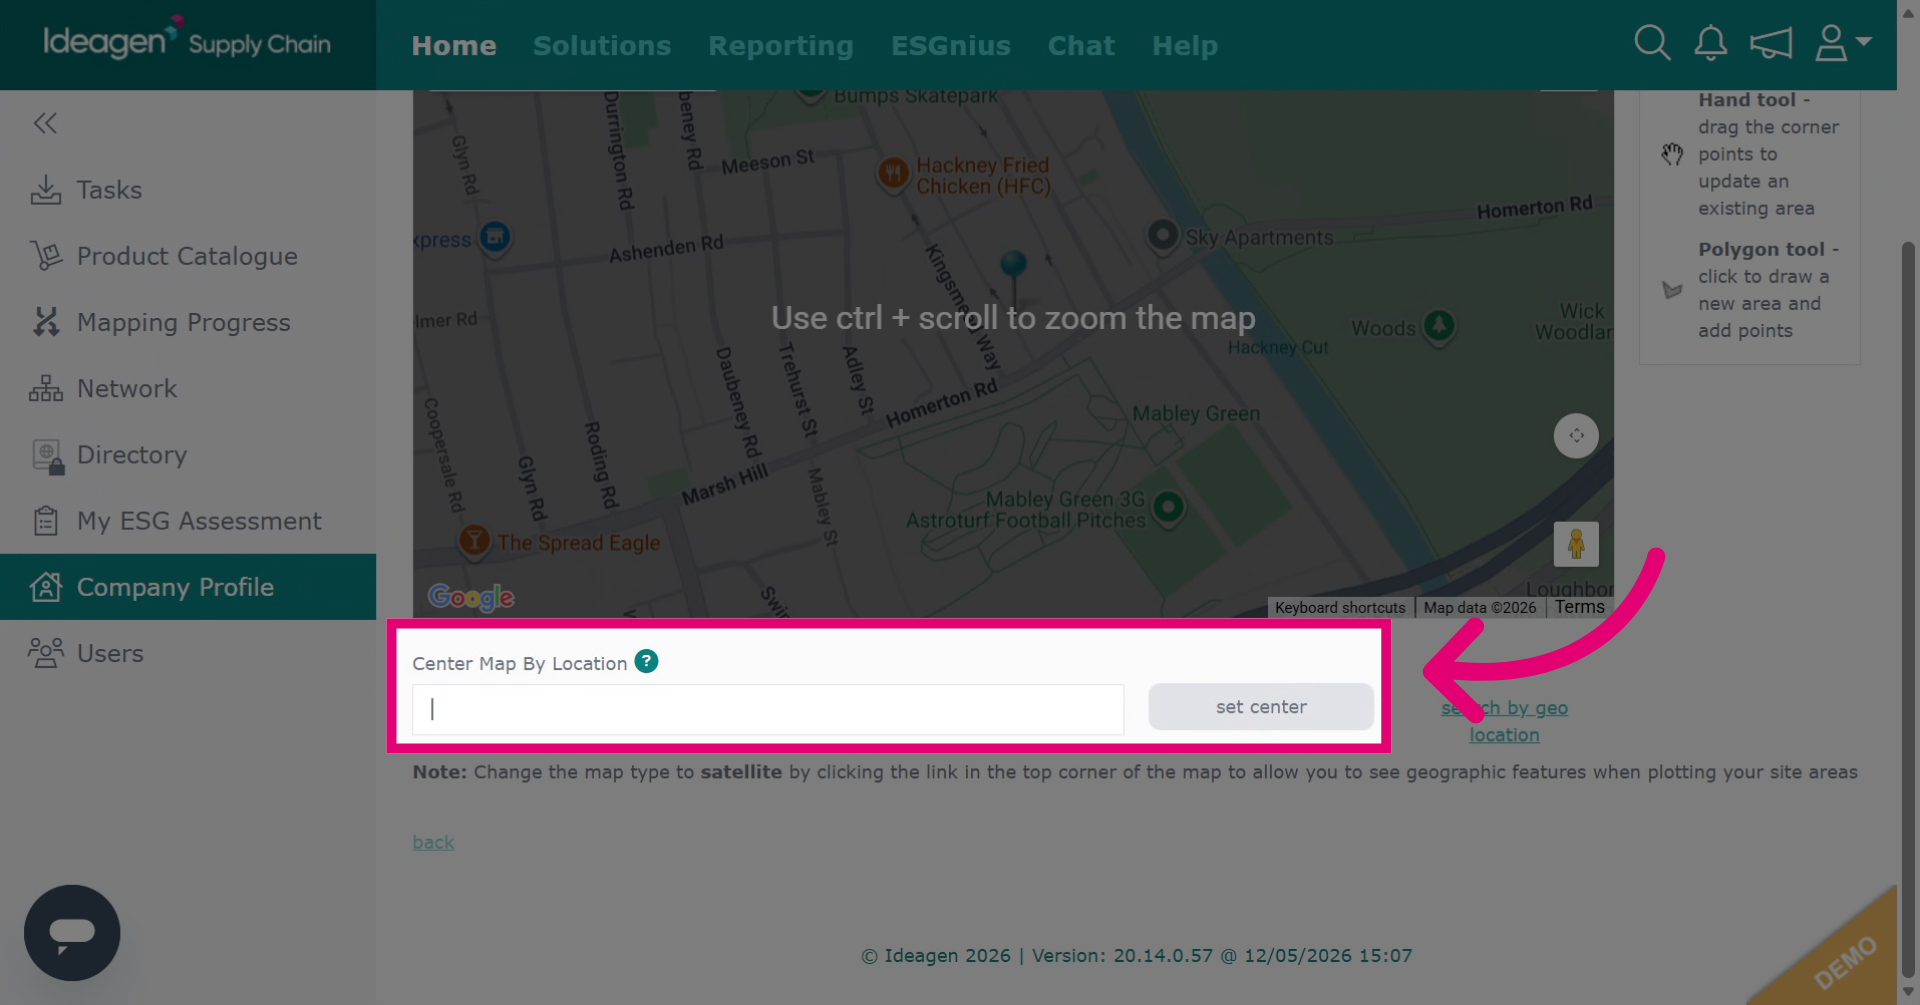Image resolution: width=1920 pixels, height=1005 pixels.
Task: Click the help icon beside Center Map
Action: pyautogui.click(x=646, y=662)
